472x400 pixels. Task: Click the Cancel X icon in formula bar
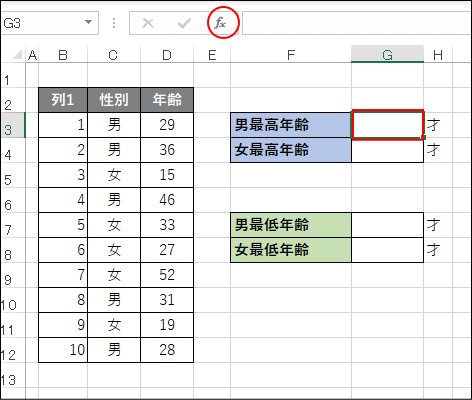tap(147, 23)
